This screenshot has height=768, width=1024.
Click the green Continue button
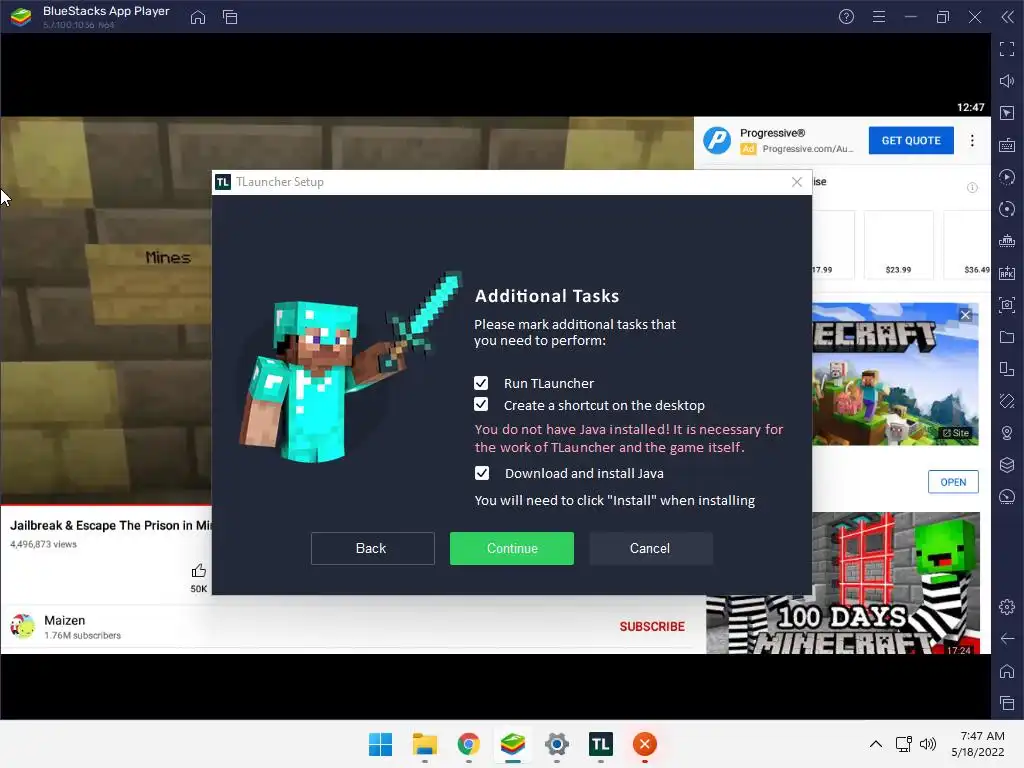[511, 548]
